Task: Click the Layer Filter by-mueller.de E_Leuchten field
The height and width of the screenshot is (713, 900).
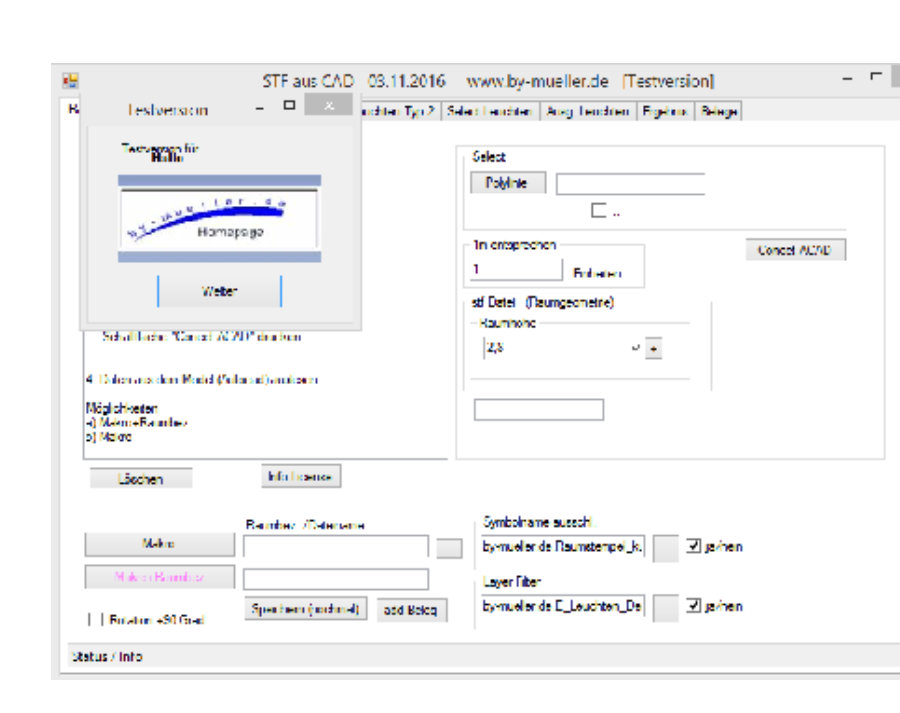Action: pyautogui.click(x=563, y=606)
